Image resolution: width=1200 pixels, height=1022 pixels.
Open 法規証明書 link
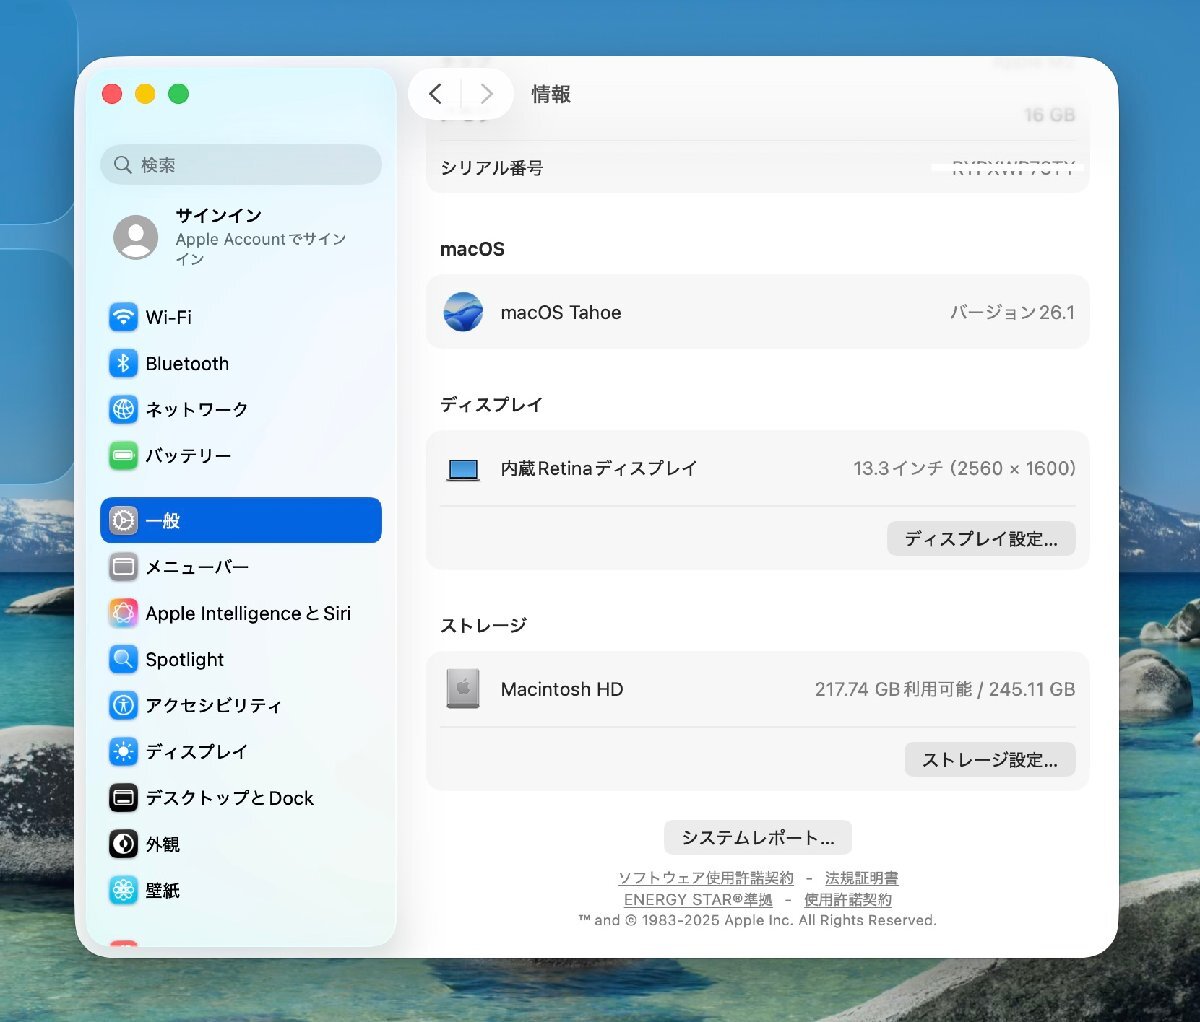861,878
